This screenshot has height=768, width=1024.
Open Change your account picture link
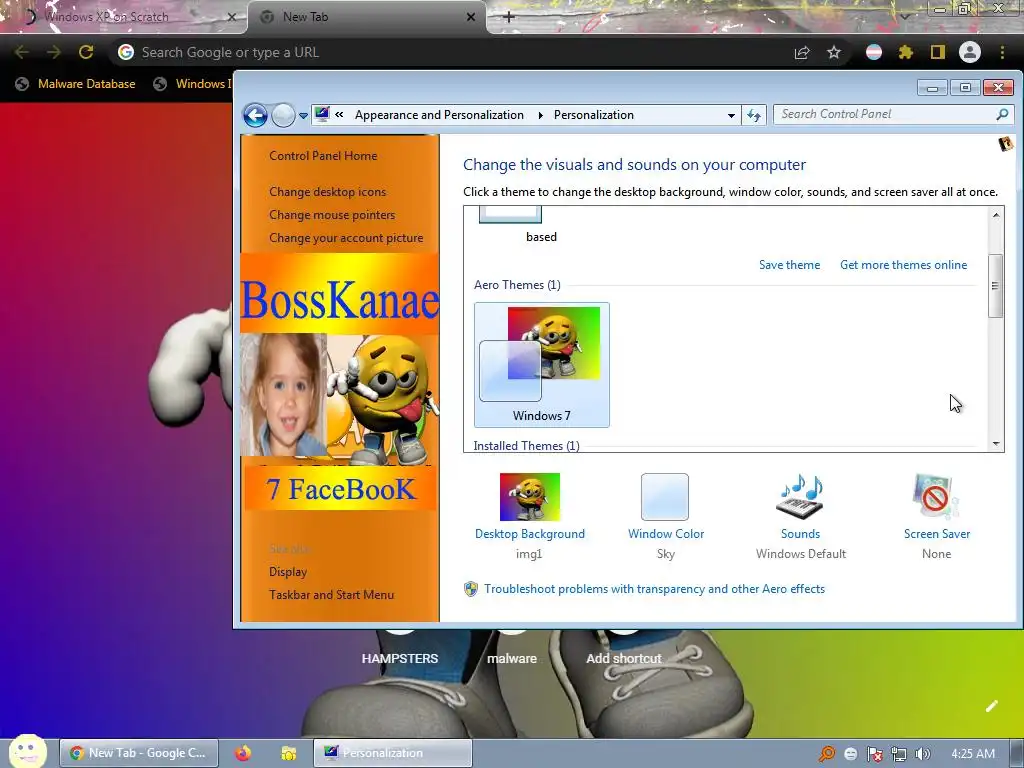[346, 238]
